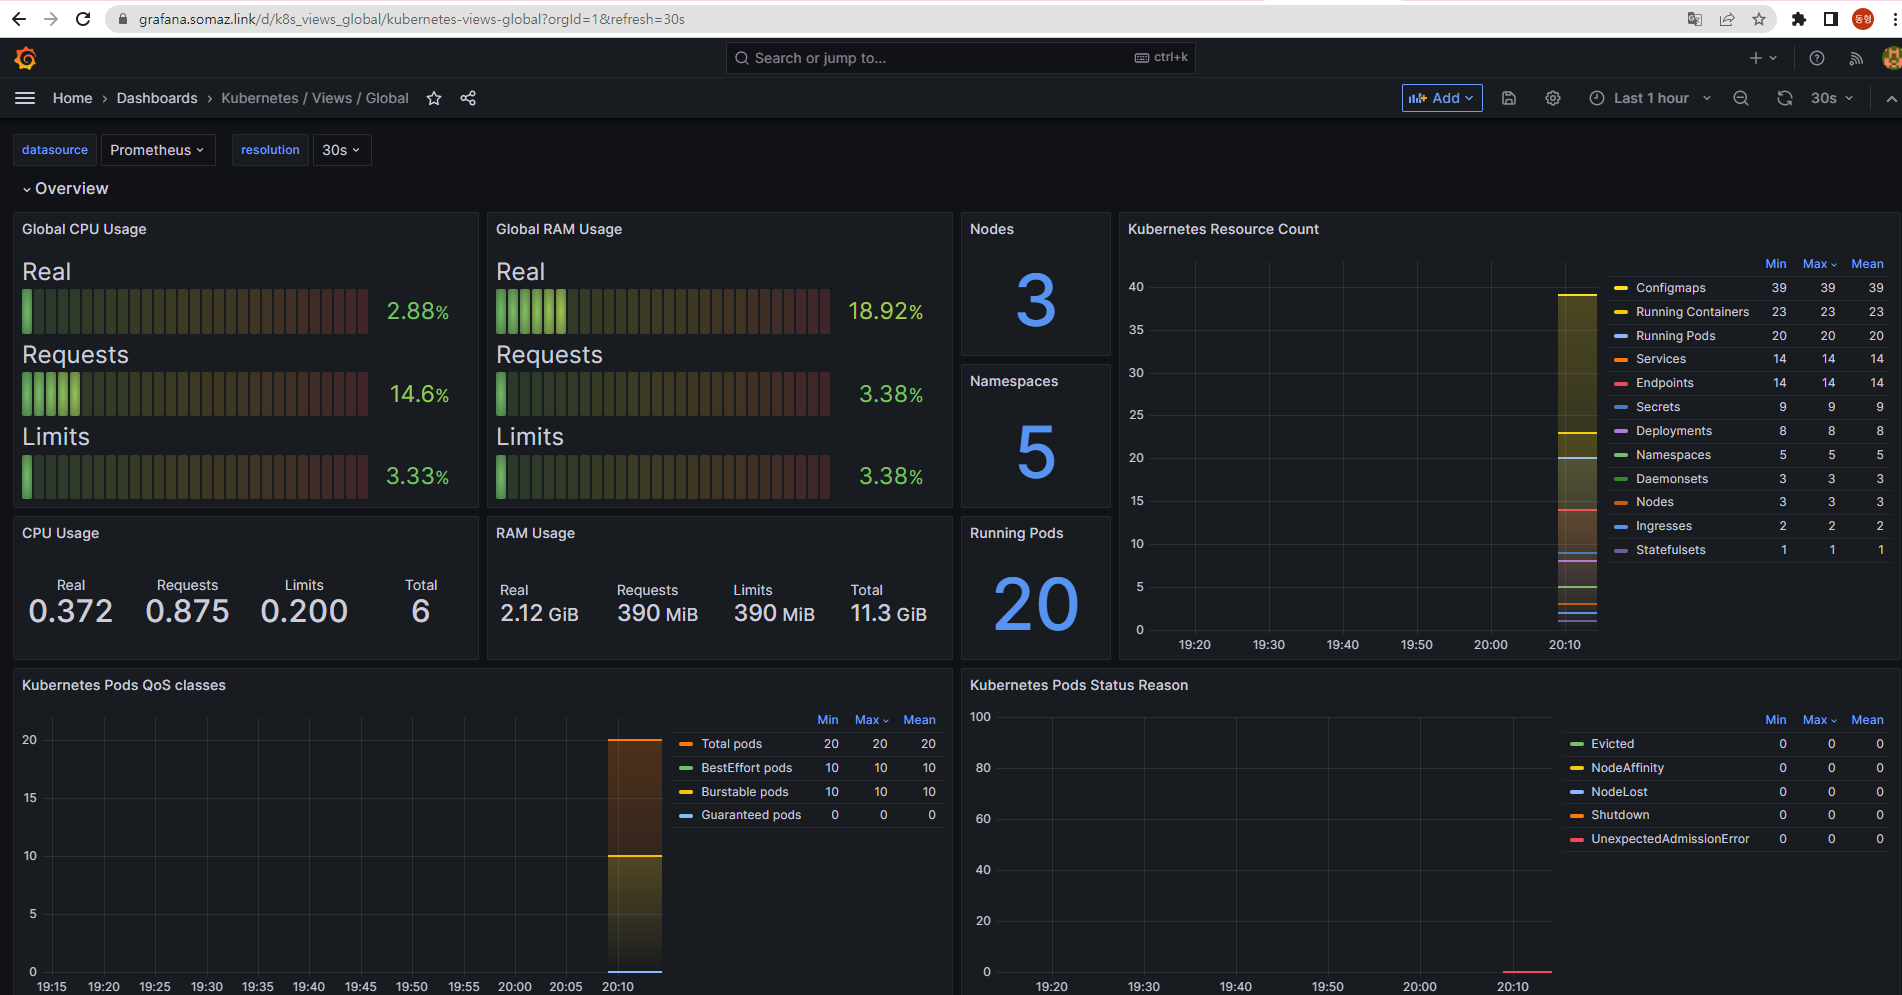Sort Resource Count legend by Max

pyautogui.click(x=1819, y=264)
